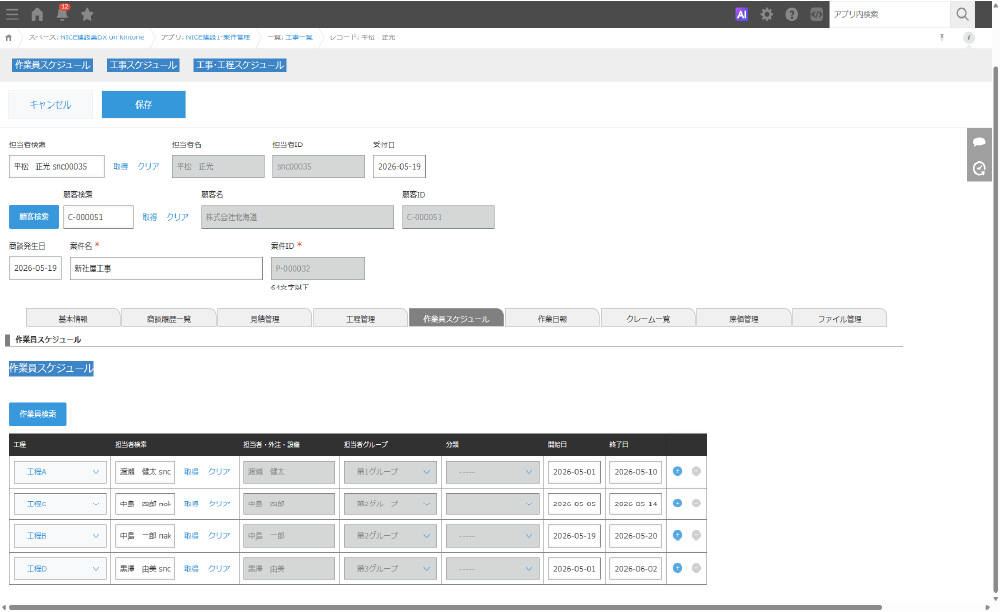
Task: Open the 工程D dropdown
Action: pyautogui.click(x=60, y=568)
